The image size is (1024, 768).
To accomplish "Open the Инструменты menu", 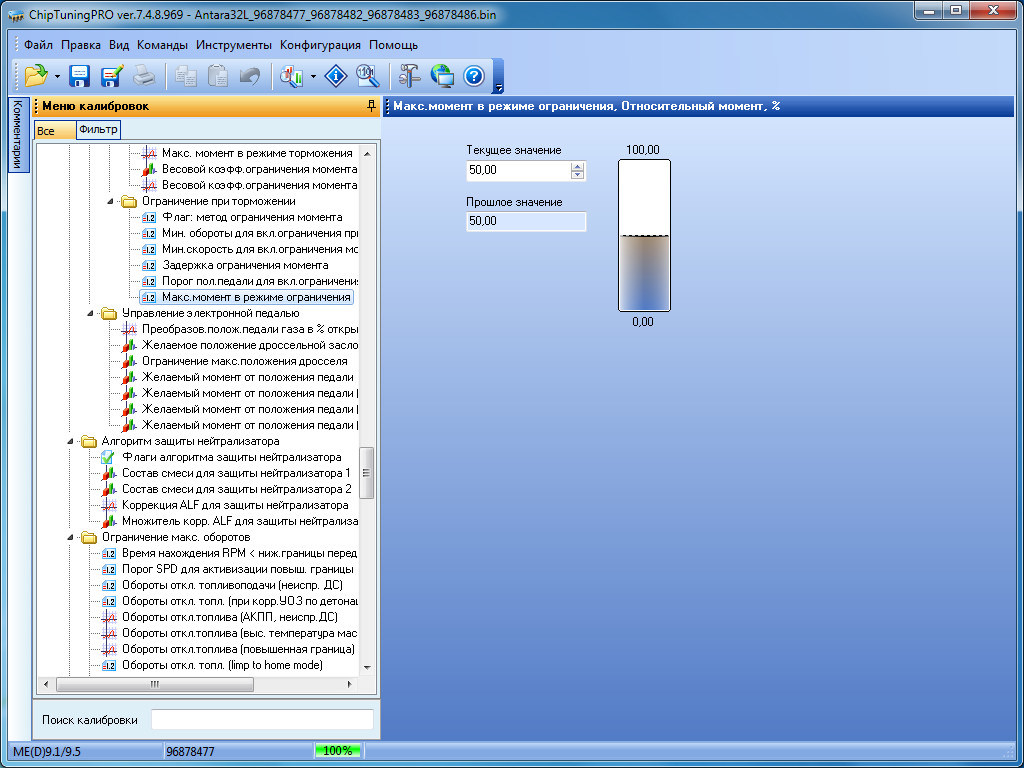I will 234,45.
